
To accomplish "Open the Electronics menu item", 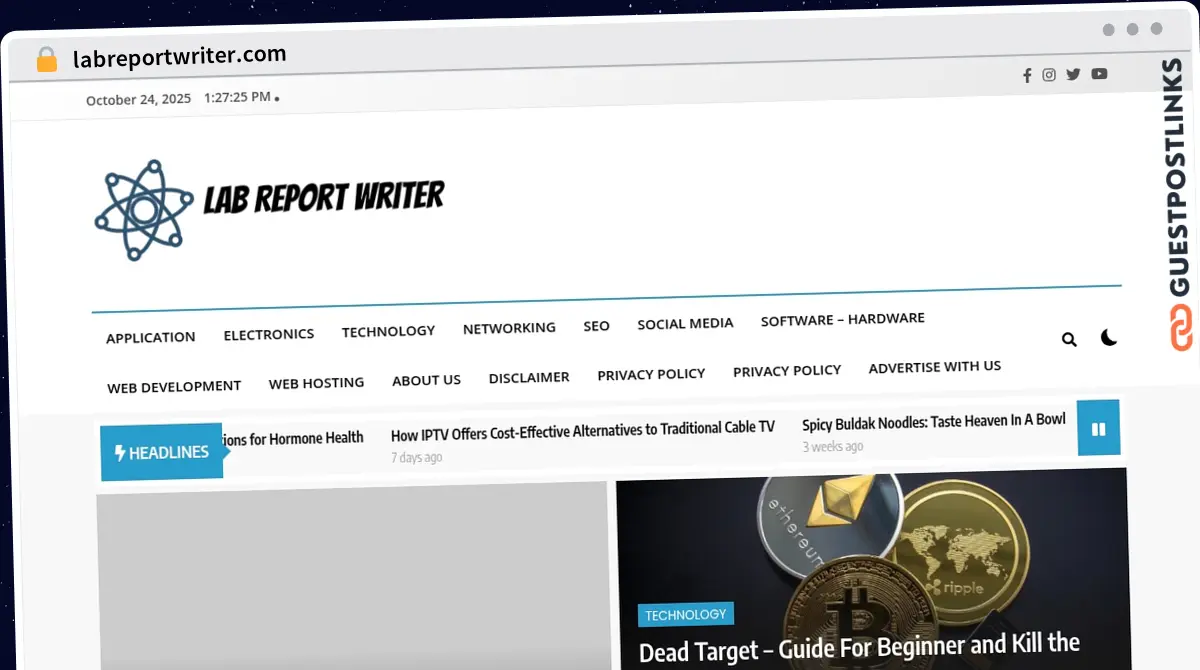I will (x=269, y=334).
